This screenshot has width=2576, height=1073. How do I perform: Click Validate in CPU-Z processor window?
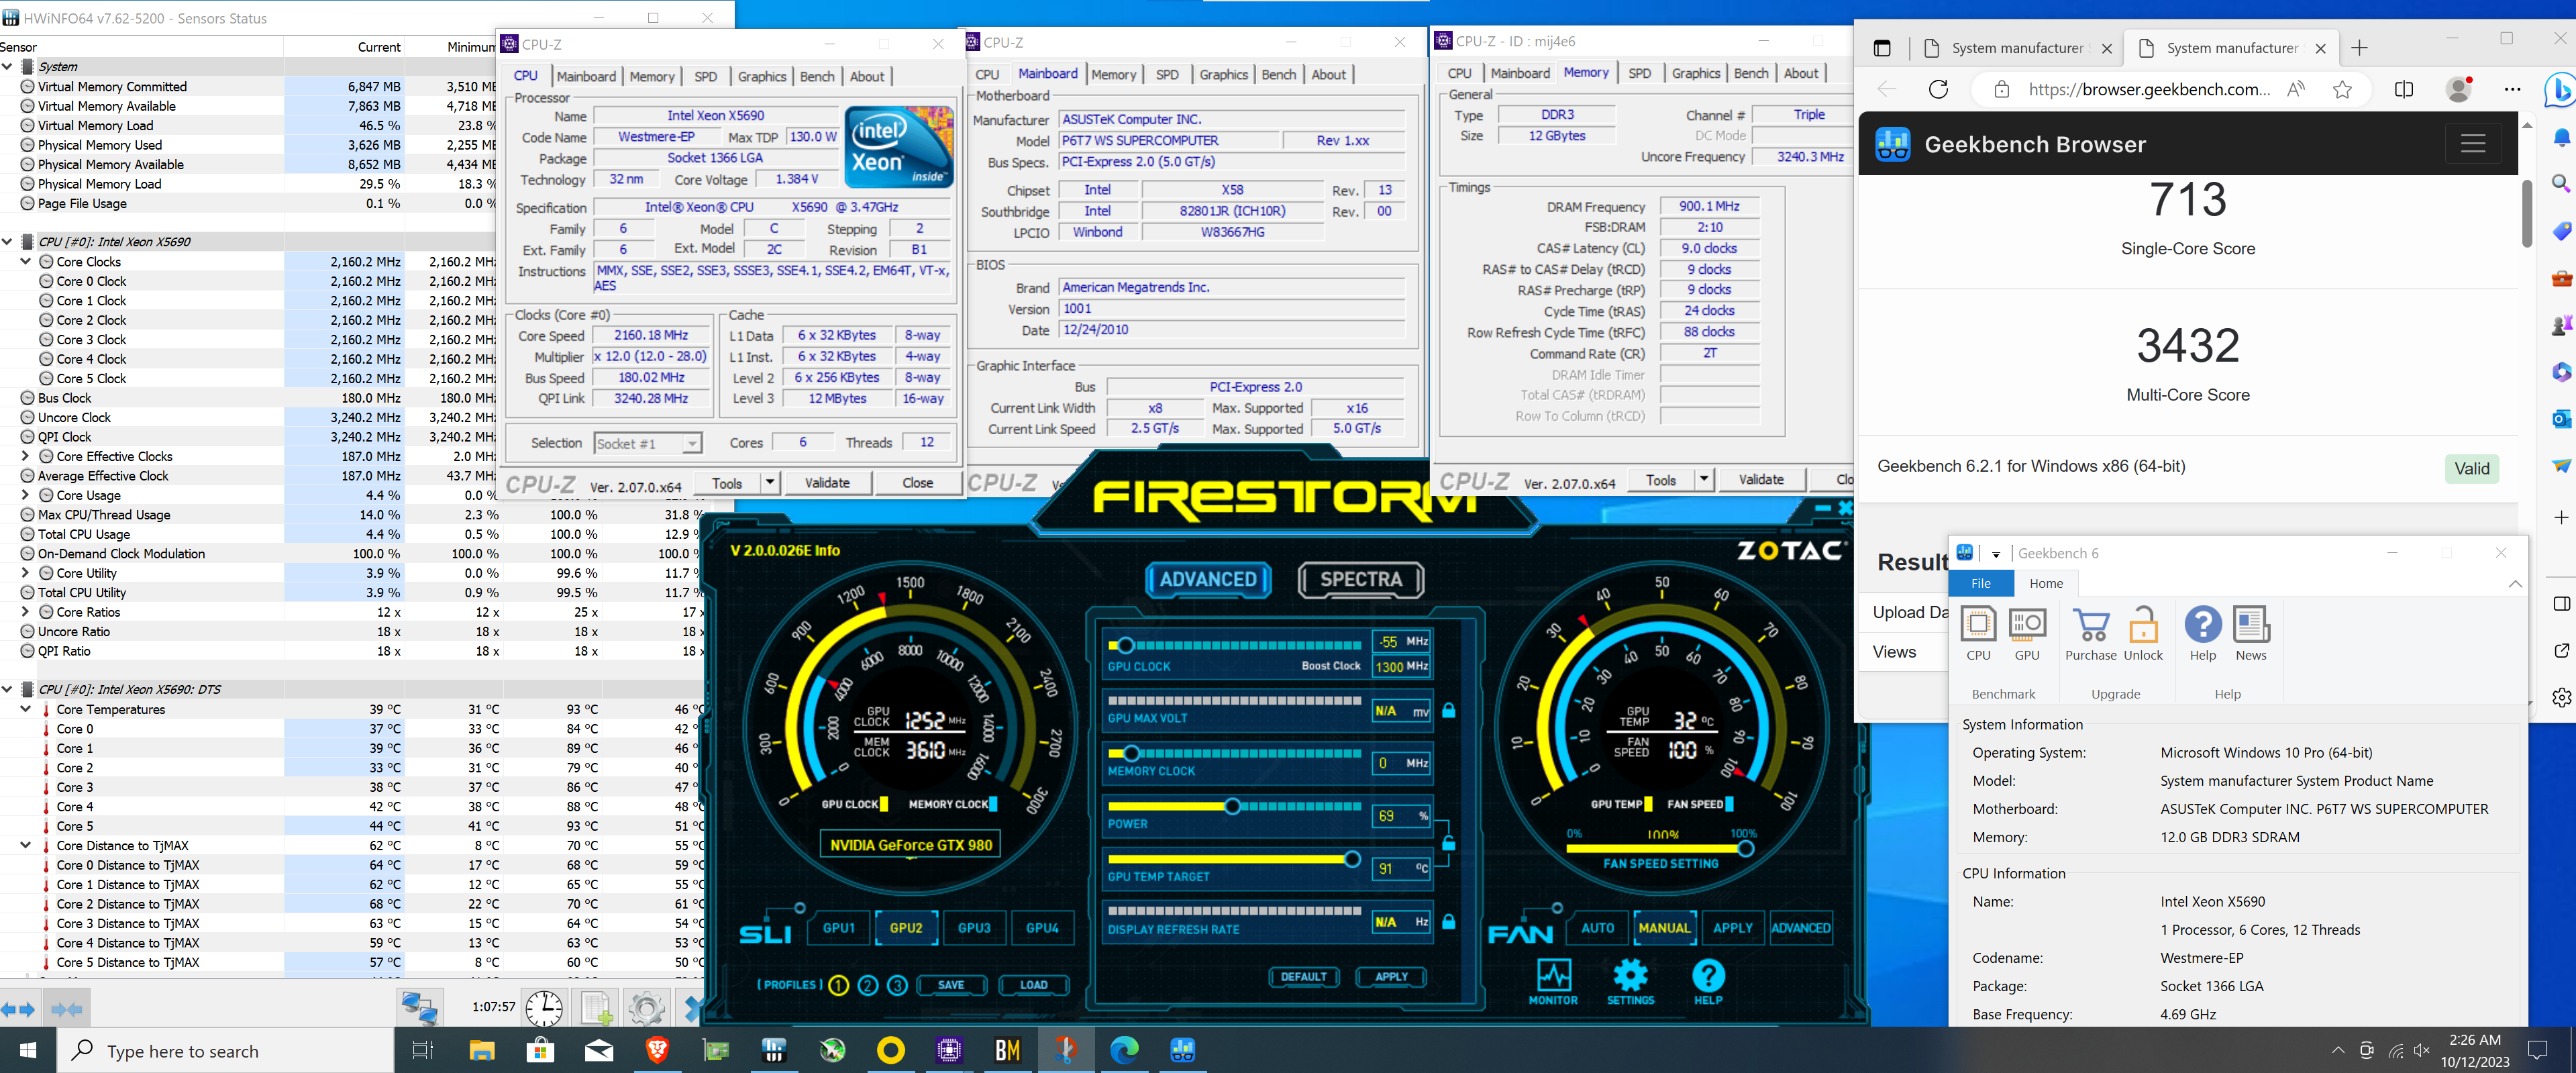[827, 483]
